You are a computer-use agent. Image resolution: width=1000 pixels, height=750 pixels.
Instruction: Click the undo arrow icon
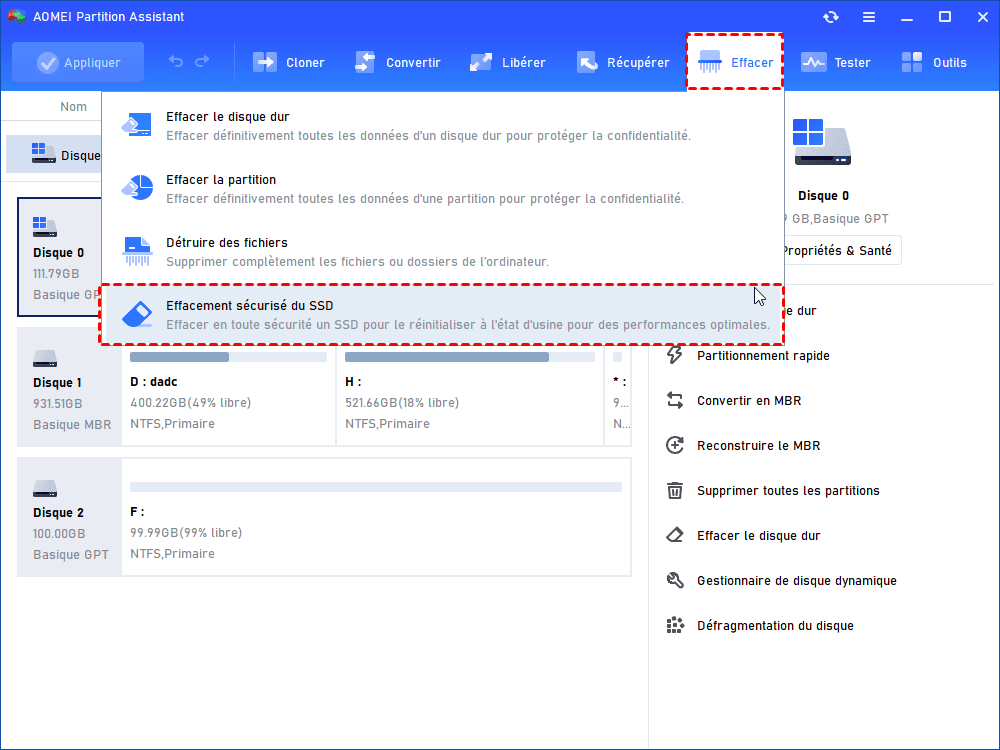(176, 62)
